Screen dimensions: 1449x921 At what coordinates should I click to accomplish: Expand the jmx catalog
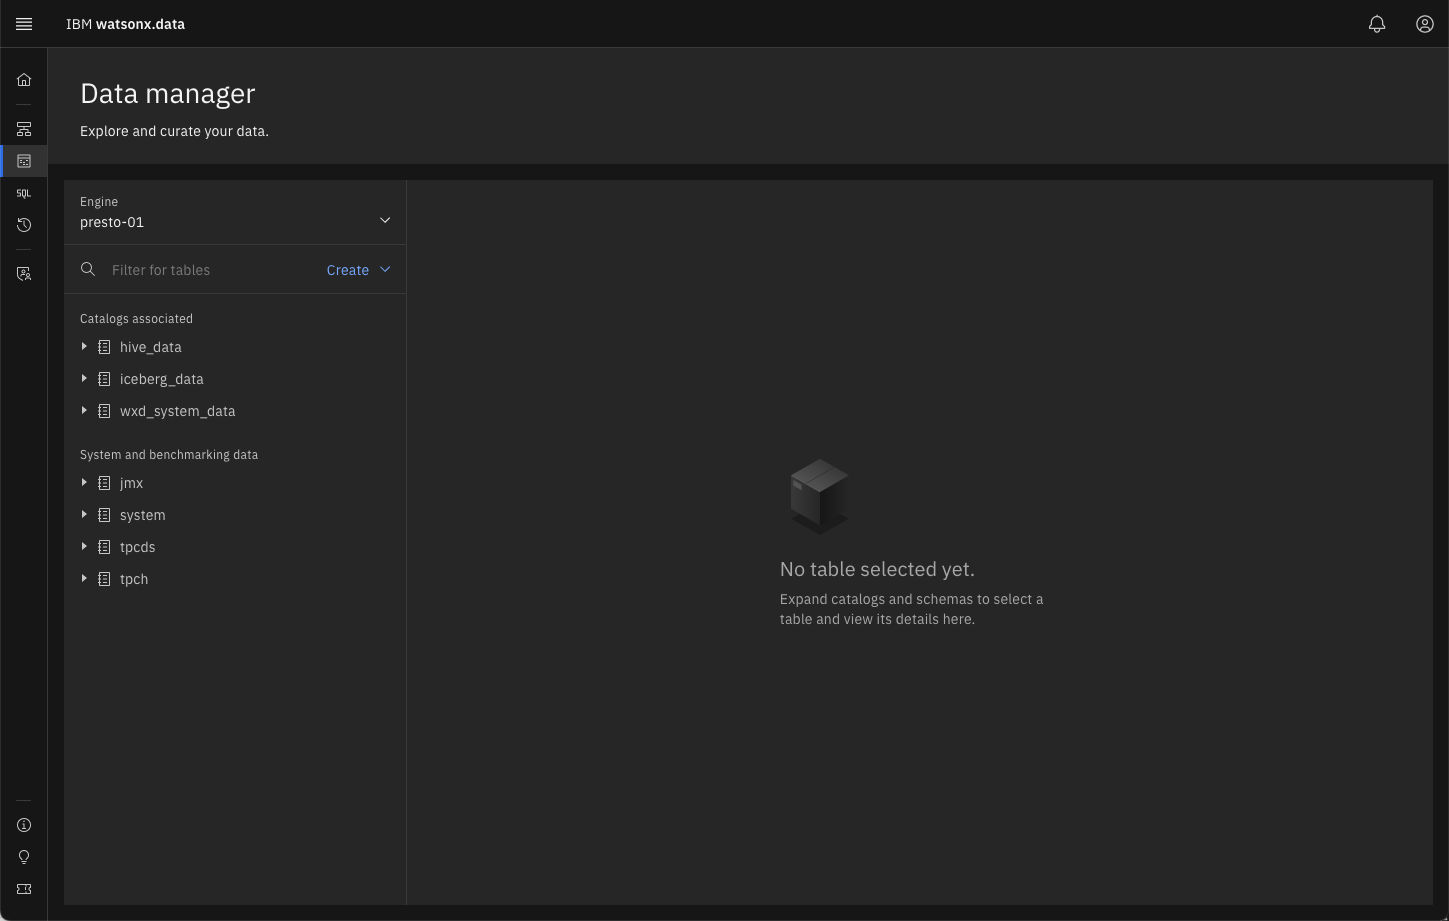84,482
